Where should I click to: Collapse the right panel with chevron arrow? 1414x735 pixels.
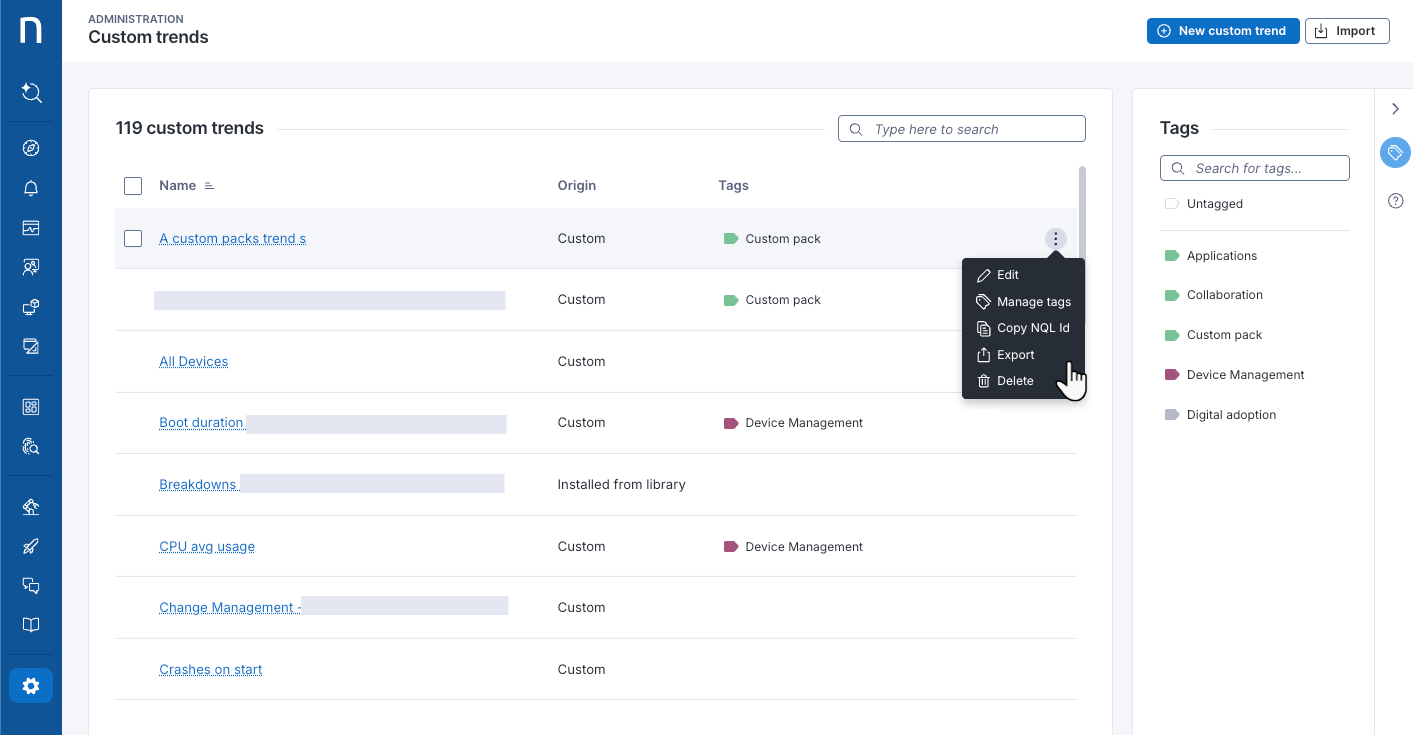[x=1396, y=108]
